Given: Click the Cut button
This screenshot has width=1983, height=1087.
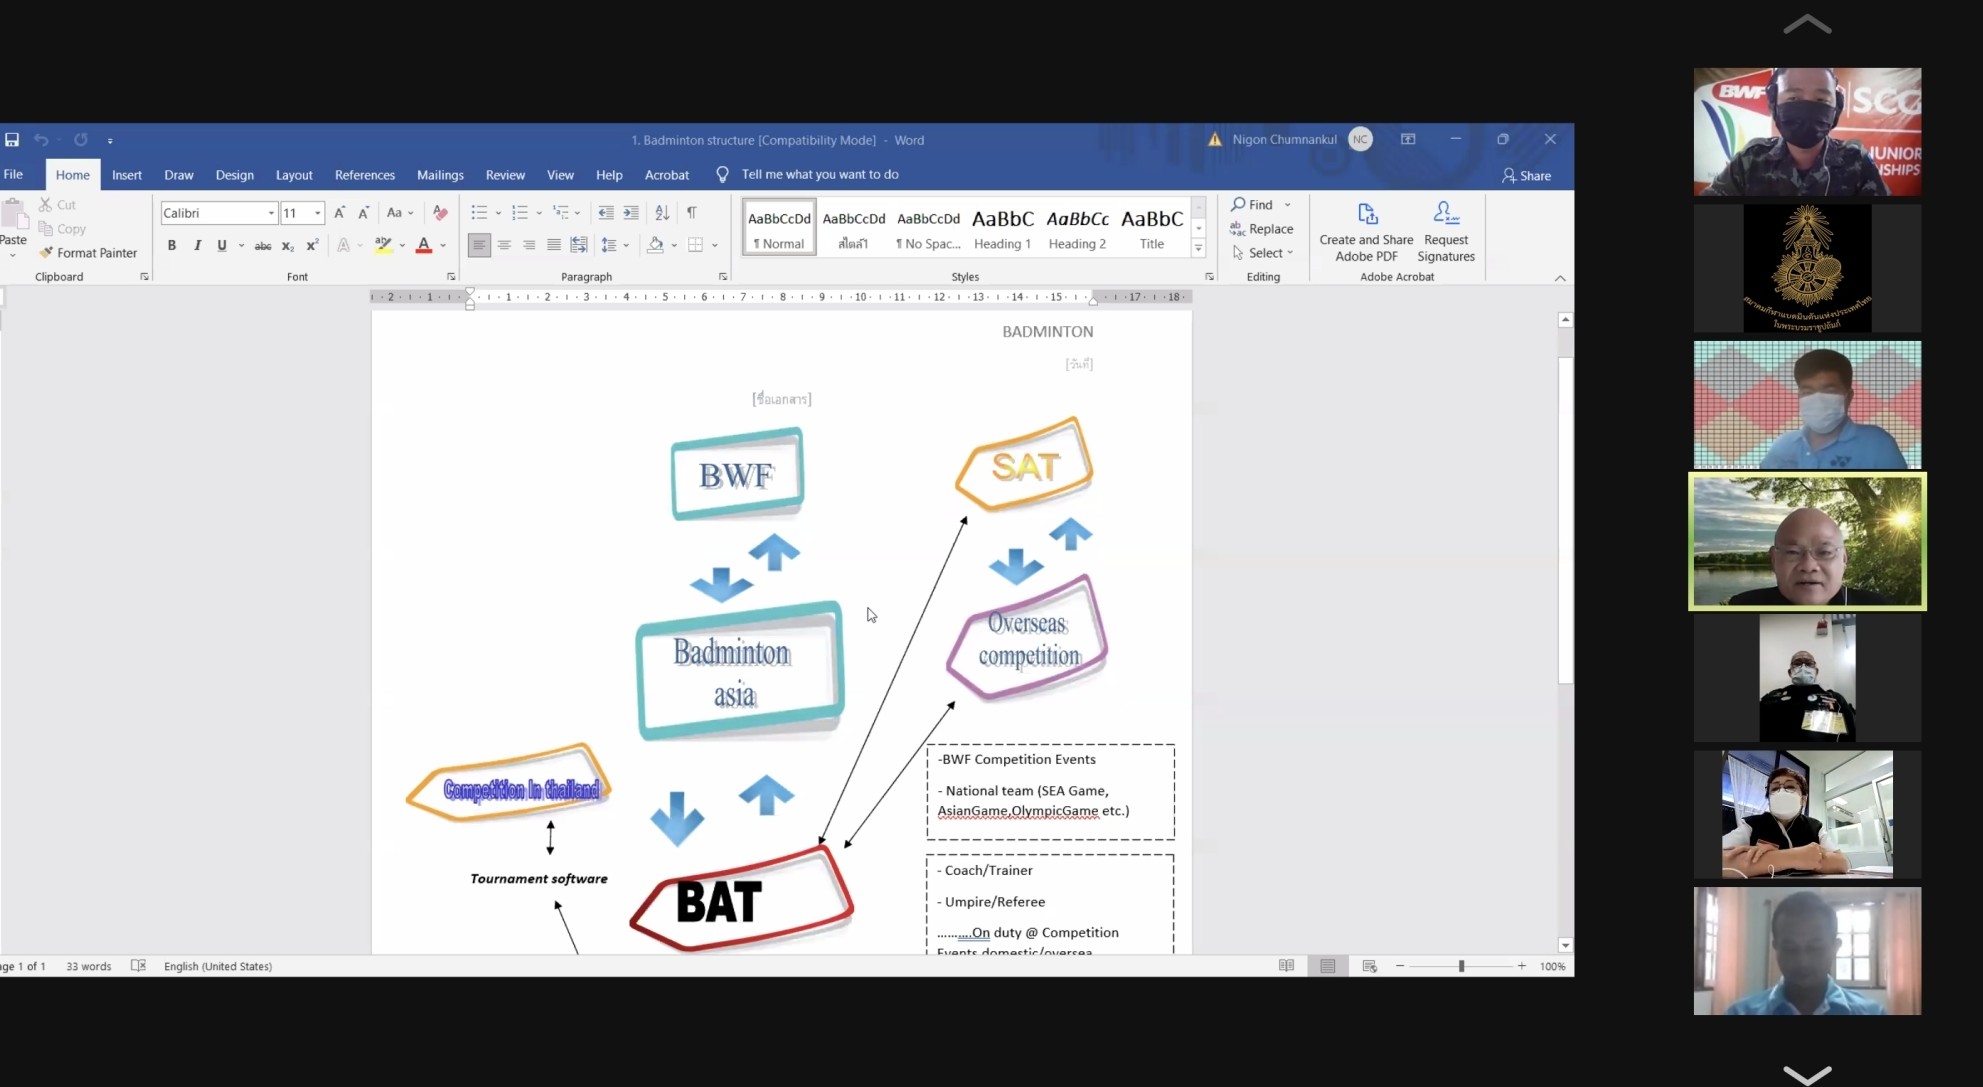Looking at the screenshot, I should (x=58, y=204).
